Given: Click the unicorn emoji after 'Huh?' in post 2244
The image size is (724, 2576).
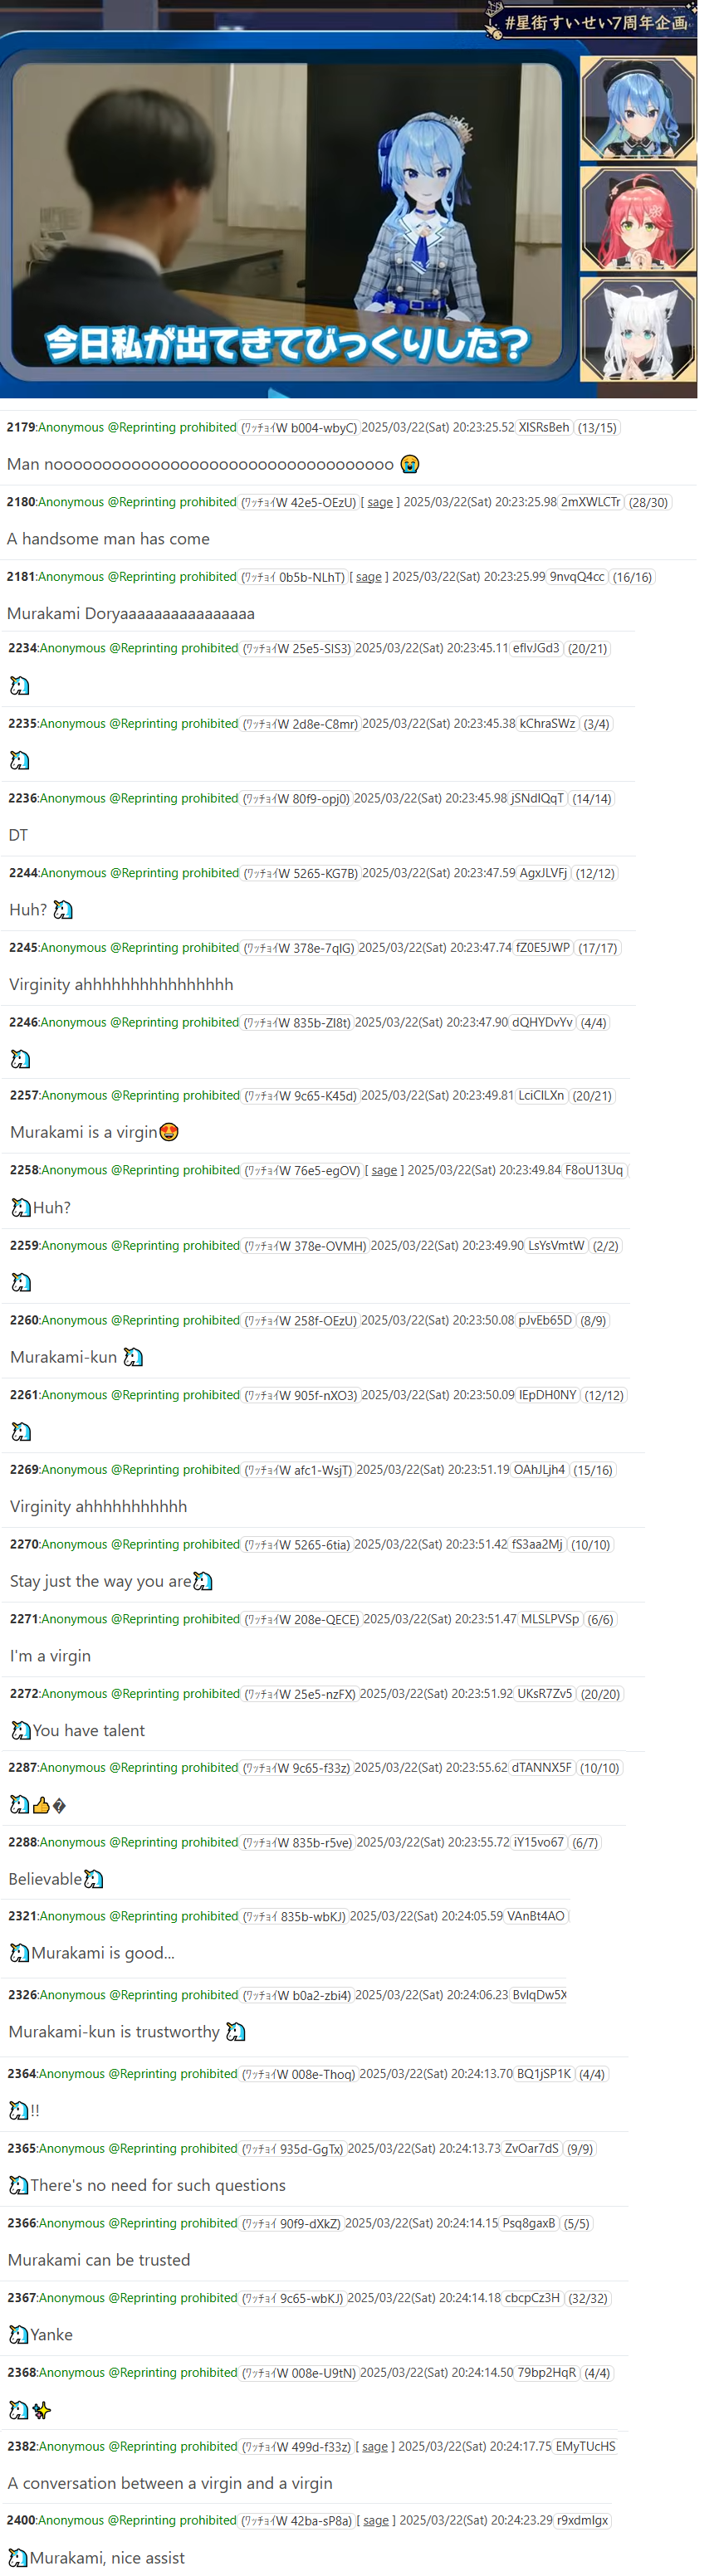Looking at the screenshot, I should (63, 910).
